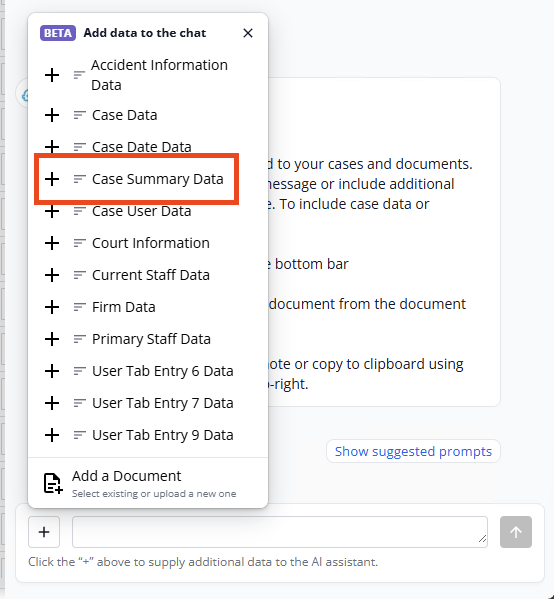Select the Case Date Data entry
Image resolution: width=554 pixels, height=599 pixels.
[x=141, y=147]
